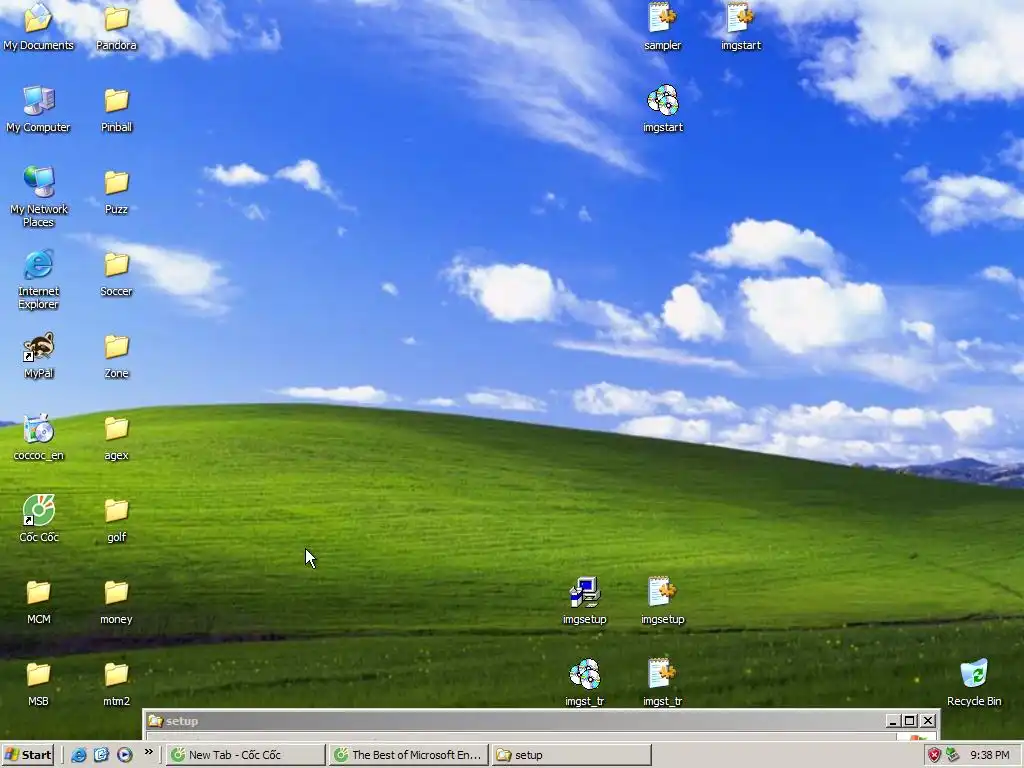Maximize the setup window
The image size is (1024, 768).
[x=910, y=720]
